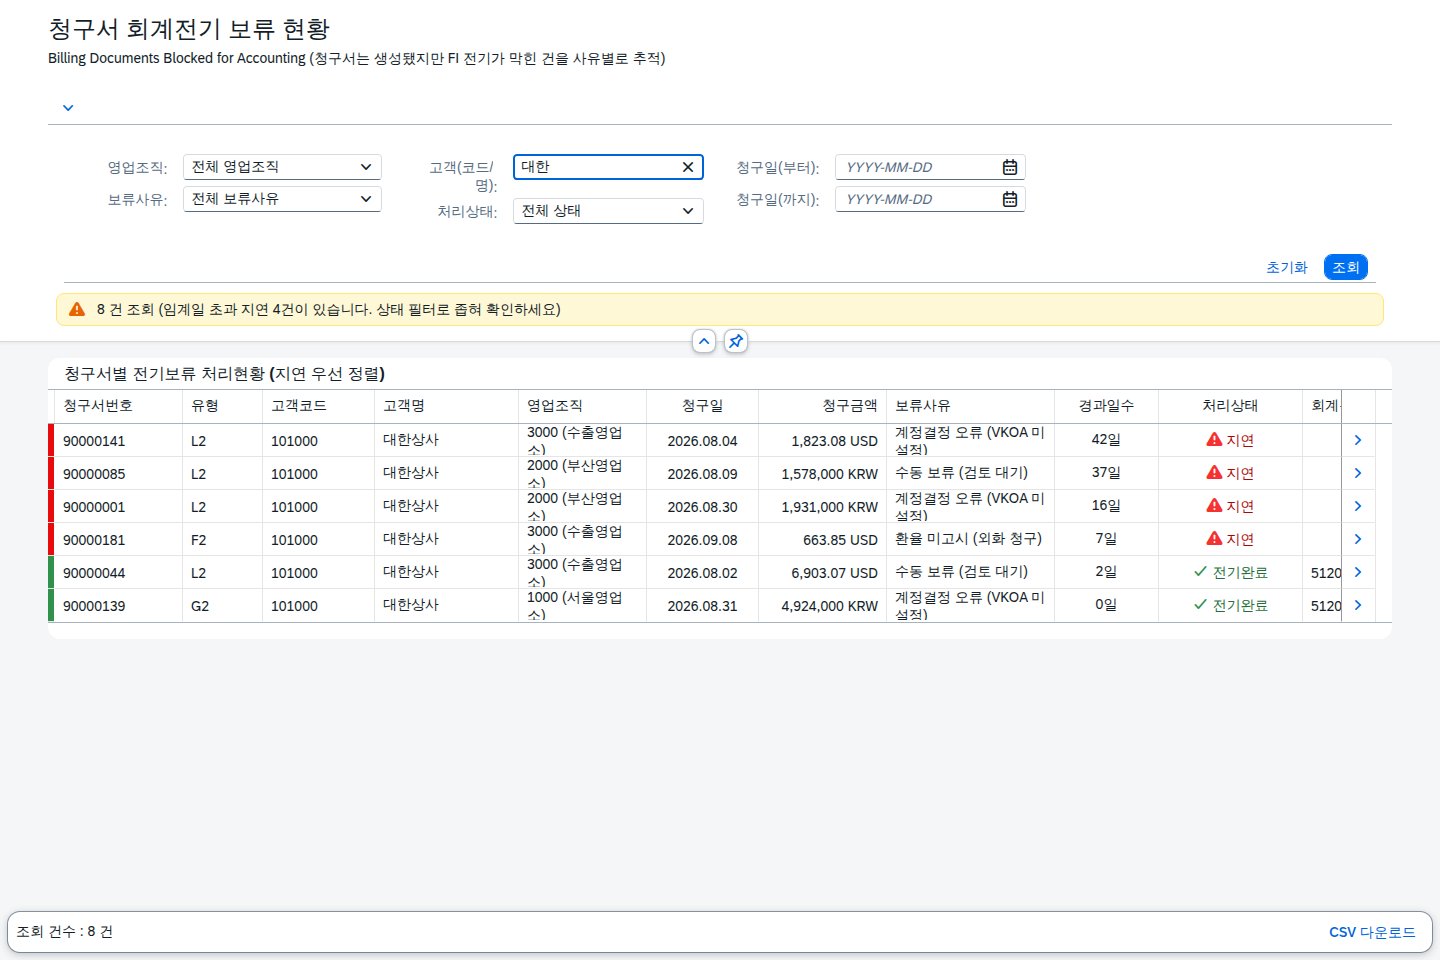Open details arrow for invoice 90000044
This screenshot has width=1440, height=960.
tap(1358, 572)
